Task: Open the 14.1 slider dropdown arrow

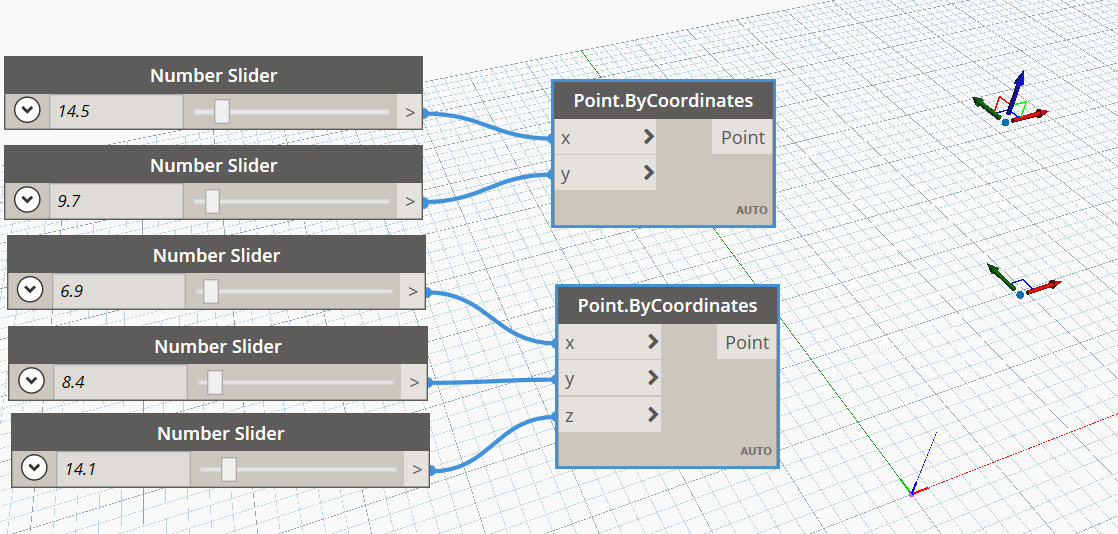Action: coord(34,468)
